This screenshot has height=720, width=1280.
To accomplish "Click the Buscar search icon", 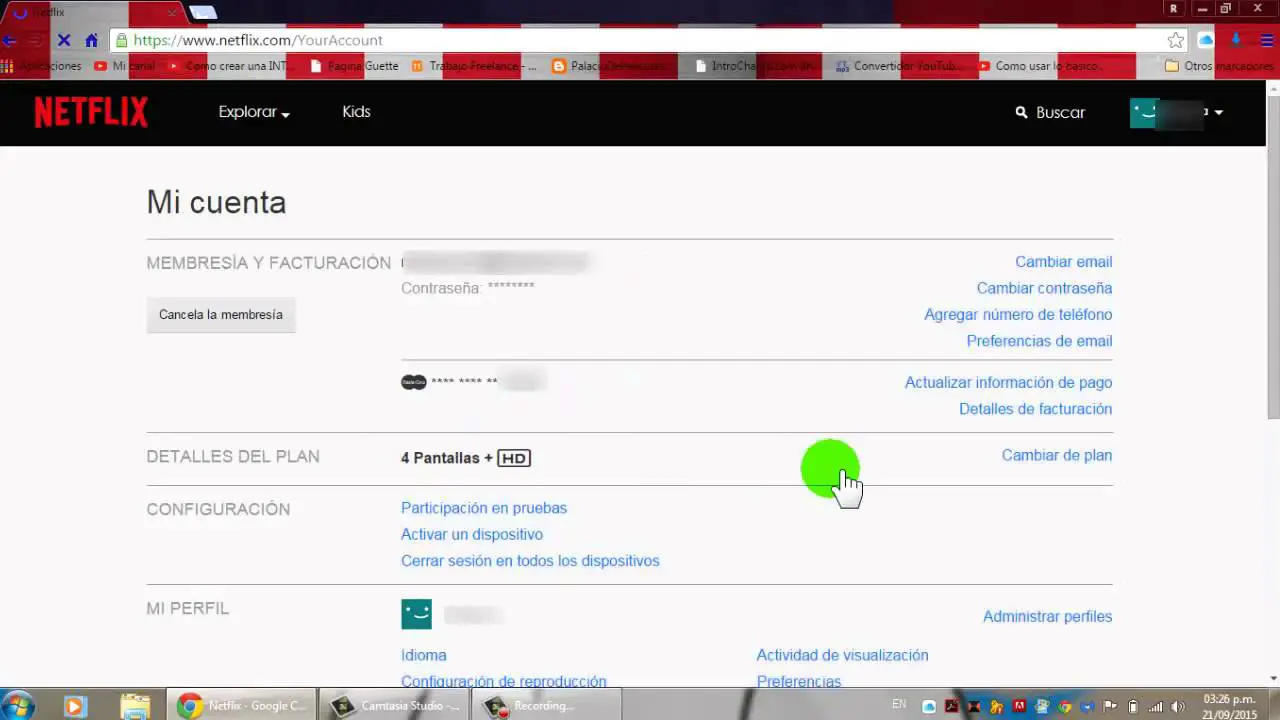I will [x=1021, y=113].
